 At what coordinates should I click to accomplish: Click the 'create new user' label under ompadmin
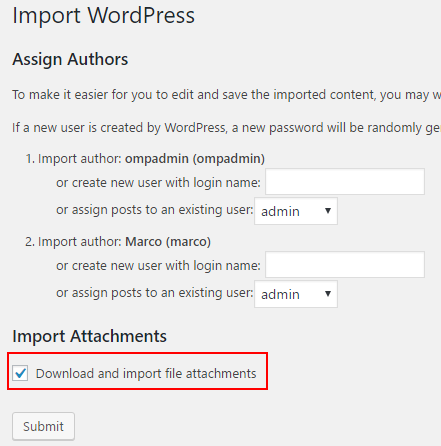(158, 183)
